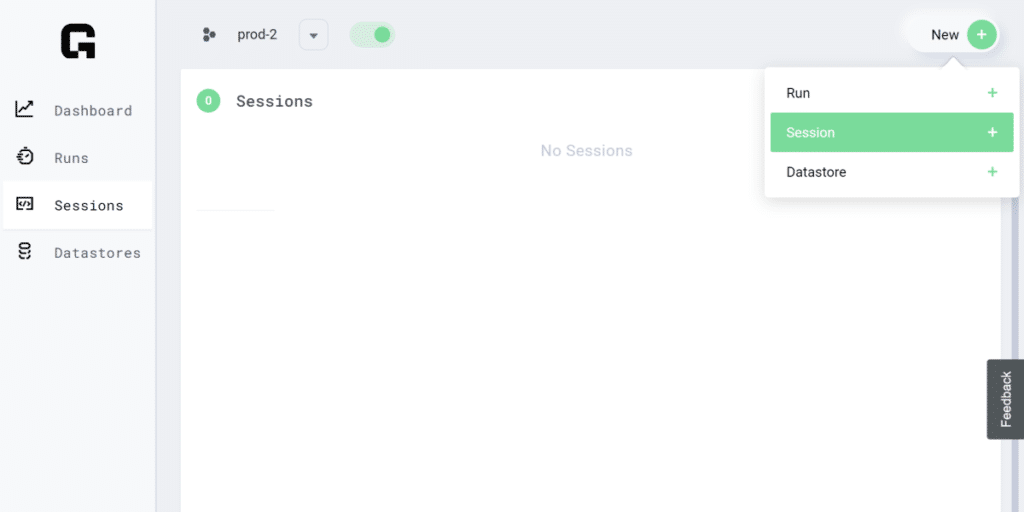The height and width of the screenshot is (512, 1024).
Task: Click the Dashboard chart icon
Action: tap(25, 109)
